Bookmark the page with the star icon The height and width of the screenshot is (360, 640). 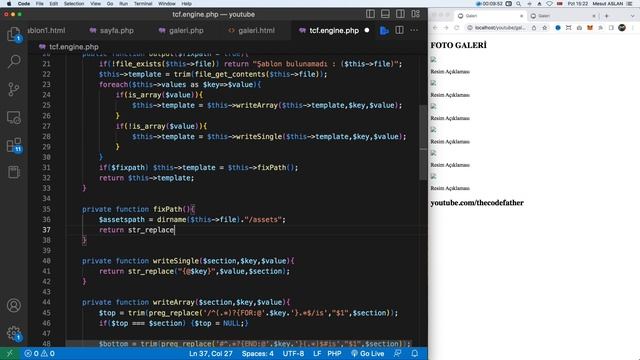[544, 28]
